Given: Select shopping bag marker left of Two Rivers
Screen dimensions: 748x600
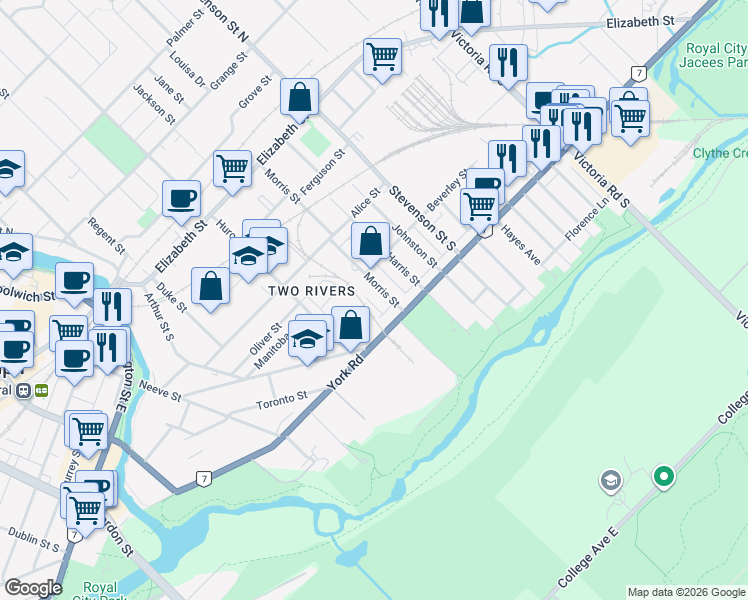Looking at the screenshot, I should 210,288.
